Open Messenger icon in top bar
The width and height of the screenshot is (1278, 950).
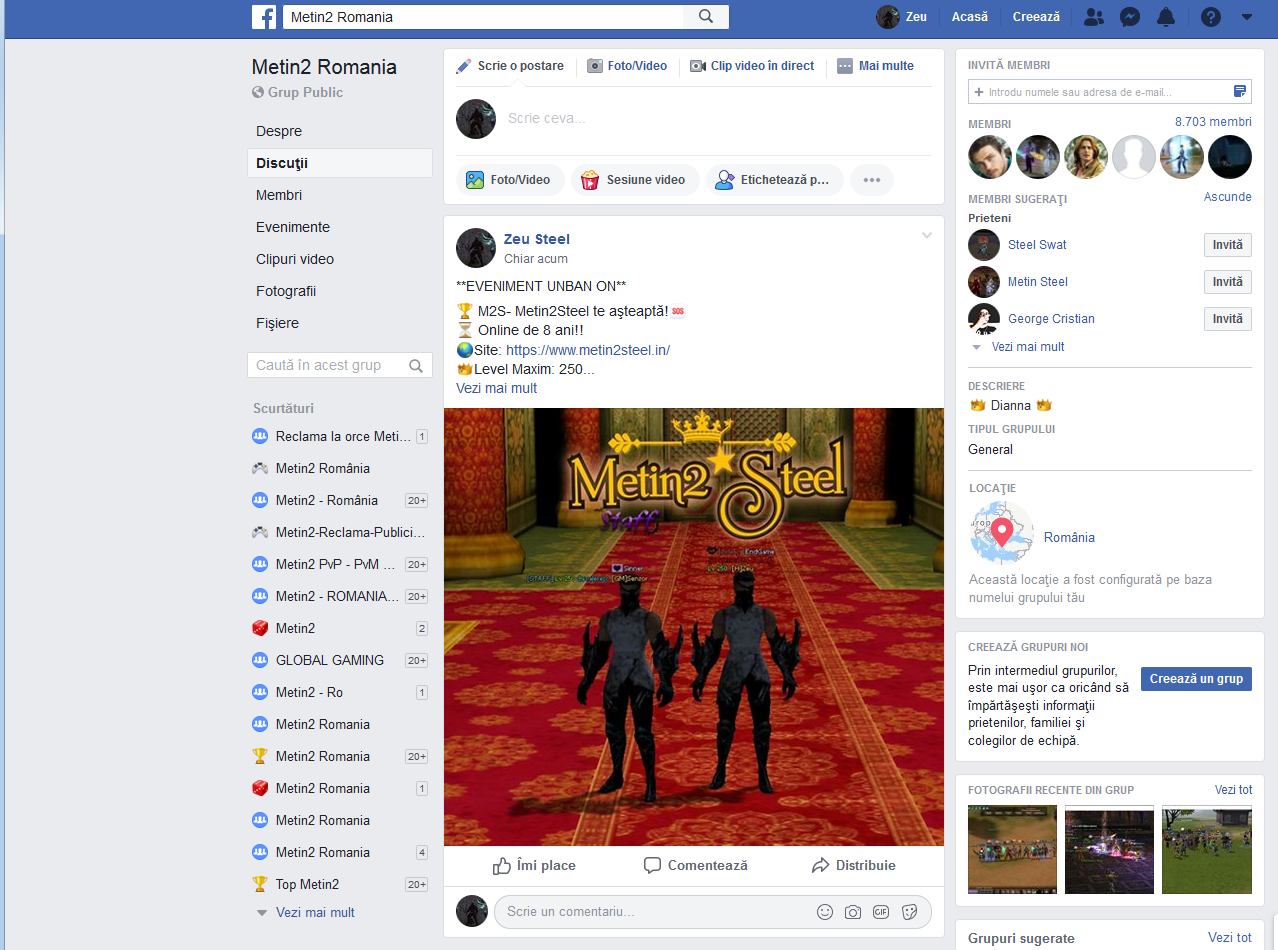(x=1130, y=17)
